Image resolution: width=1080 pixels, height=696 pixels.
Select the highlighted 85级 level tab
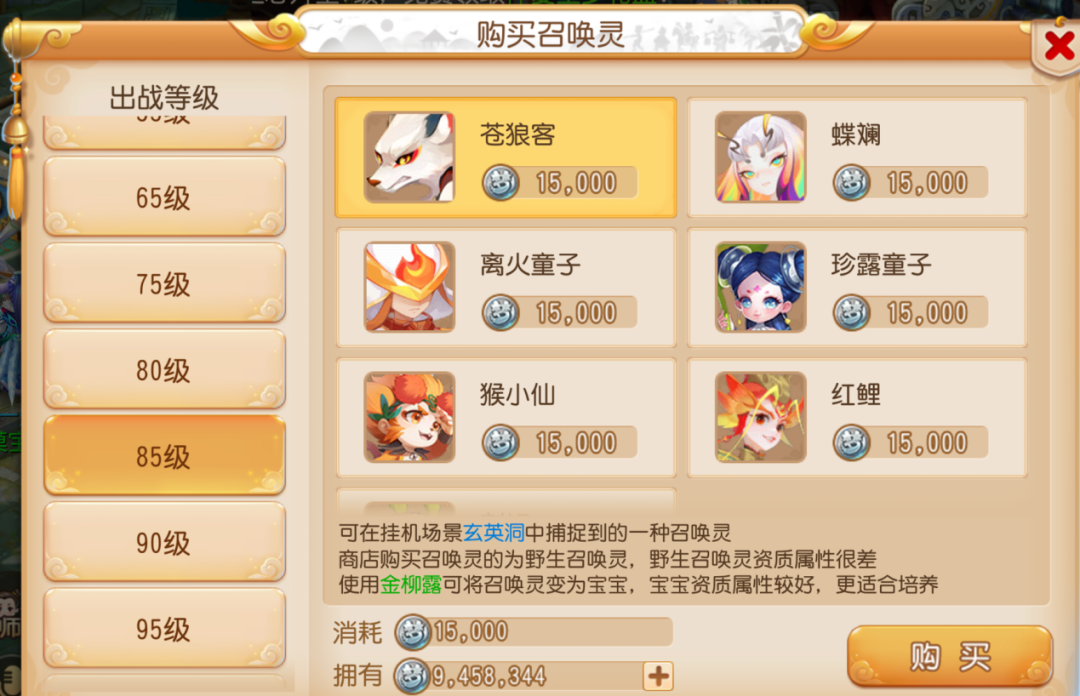pos(164,456)
